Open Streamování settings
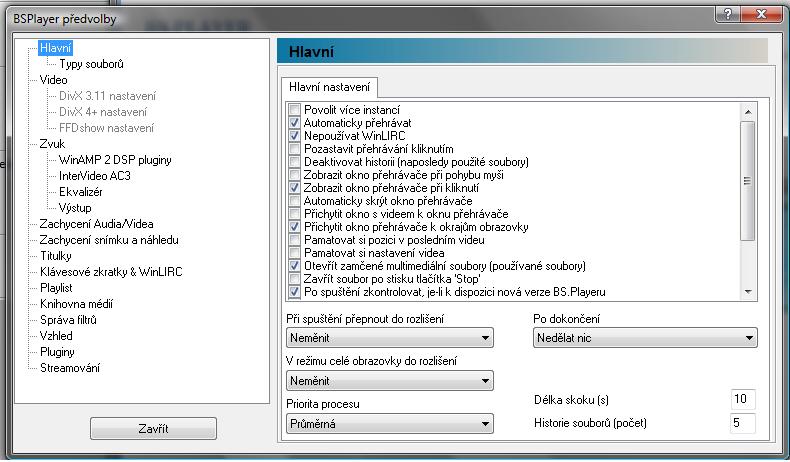 pos(70,368)
